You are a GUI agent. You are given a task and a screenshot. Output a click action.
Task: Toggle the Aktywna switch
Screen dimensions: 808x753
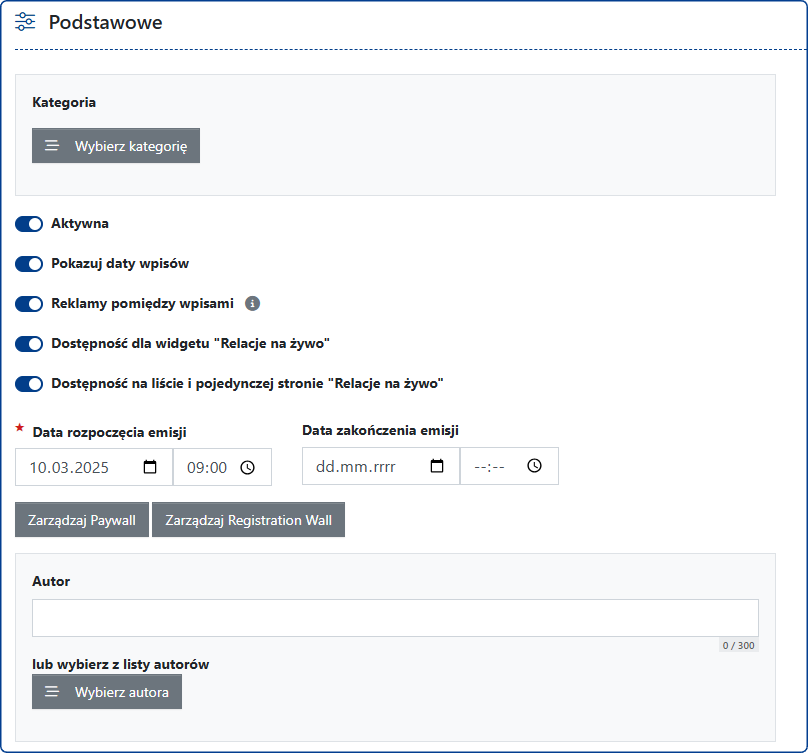tap(29, 224)
